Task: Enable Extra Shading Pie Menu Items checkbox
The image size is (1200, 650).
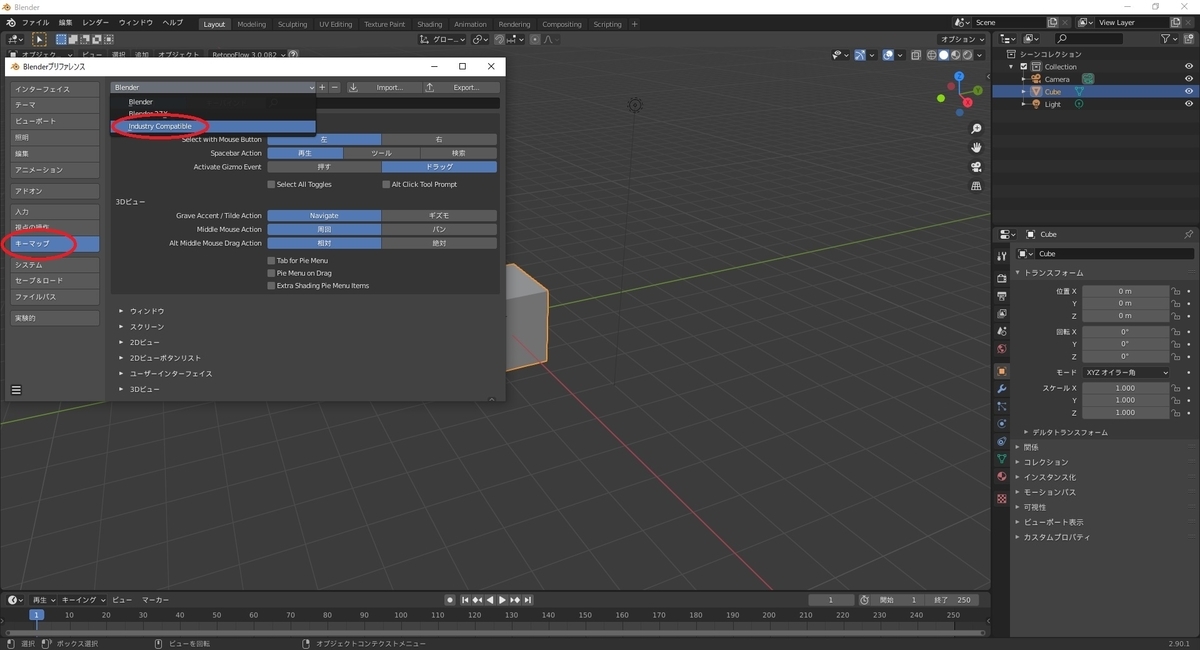Action: click(x=271, y=286)
